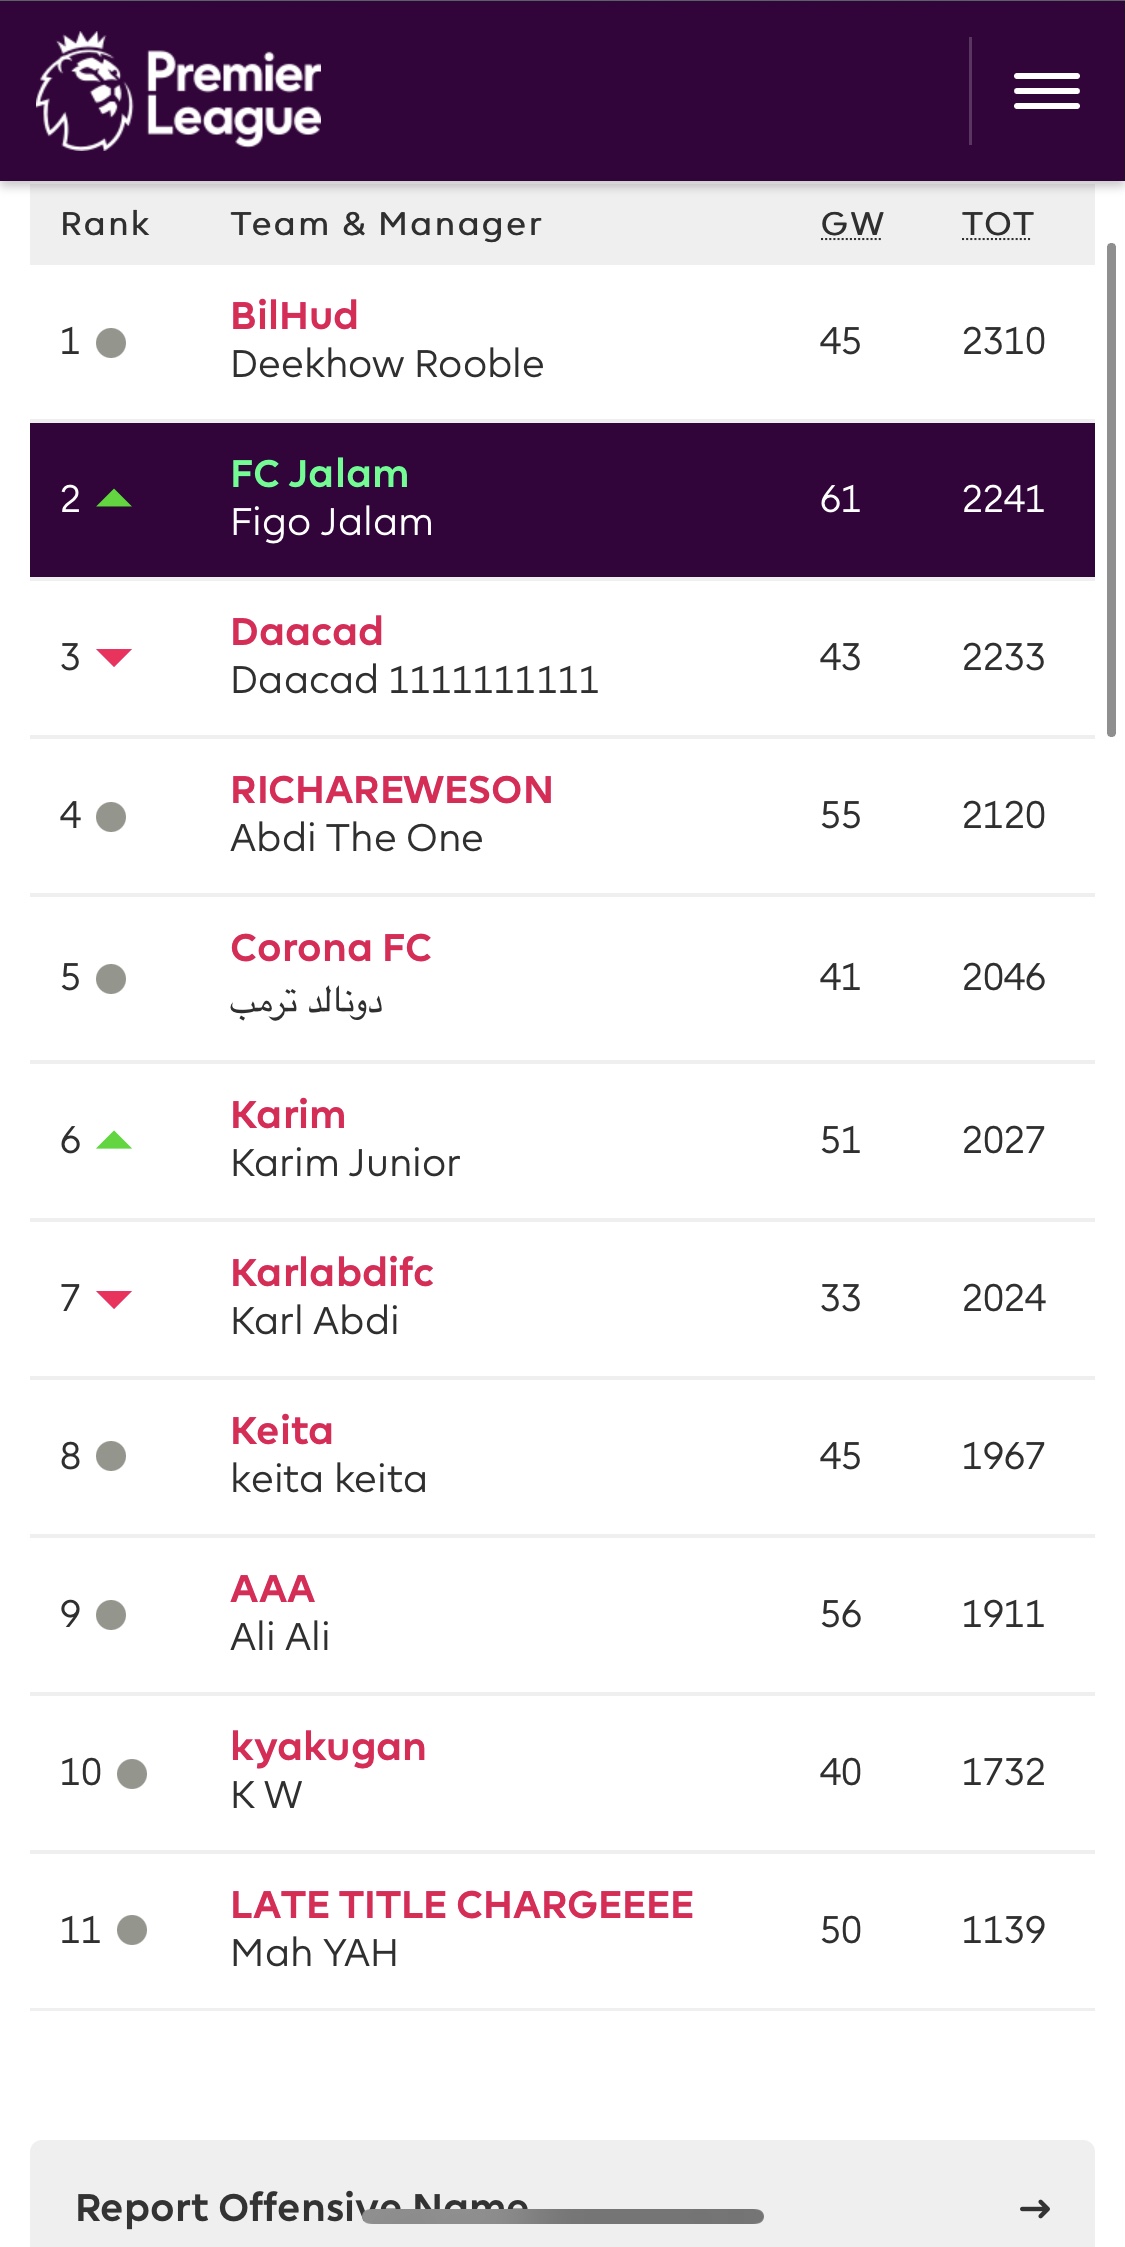Open the BilHud team link

(294, 316)
